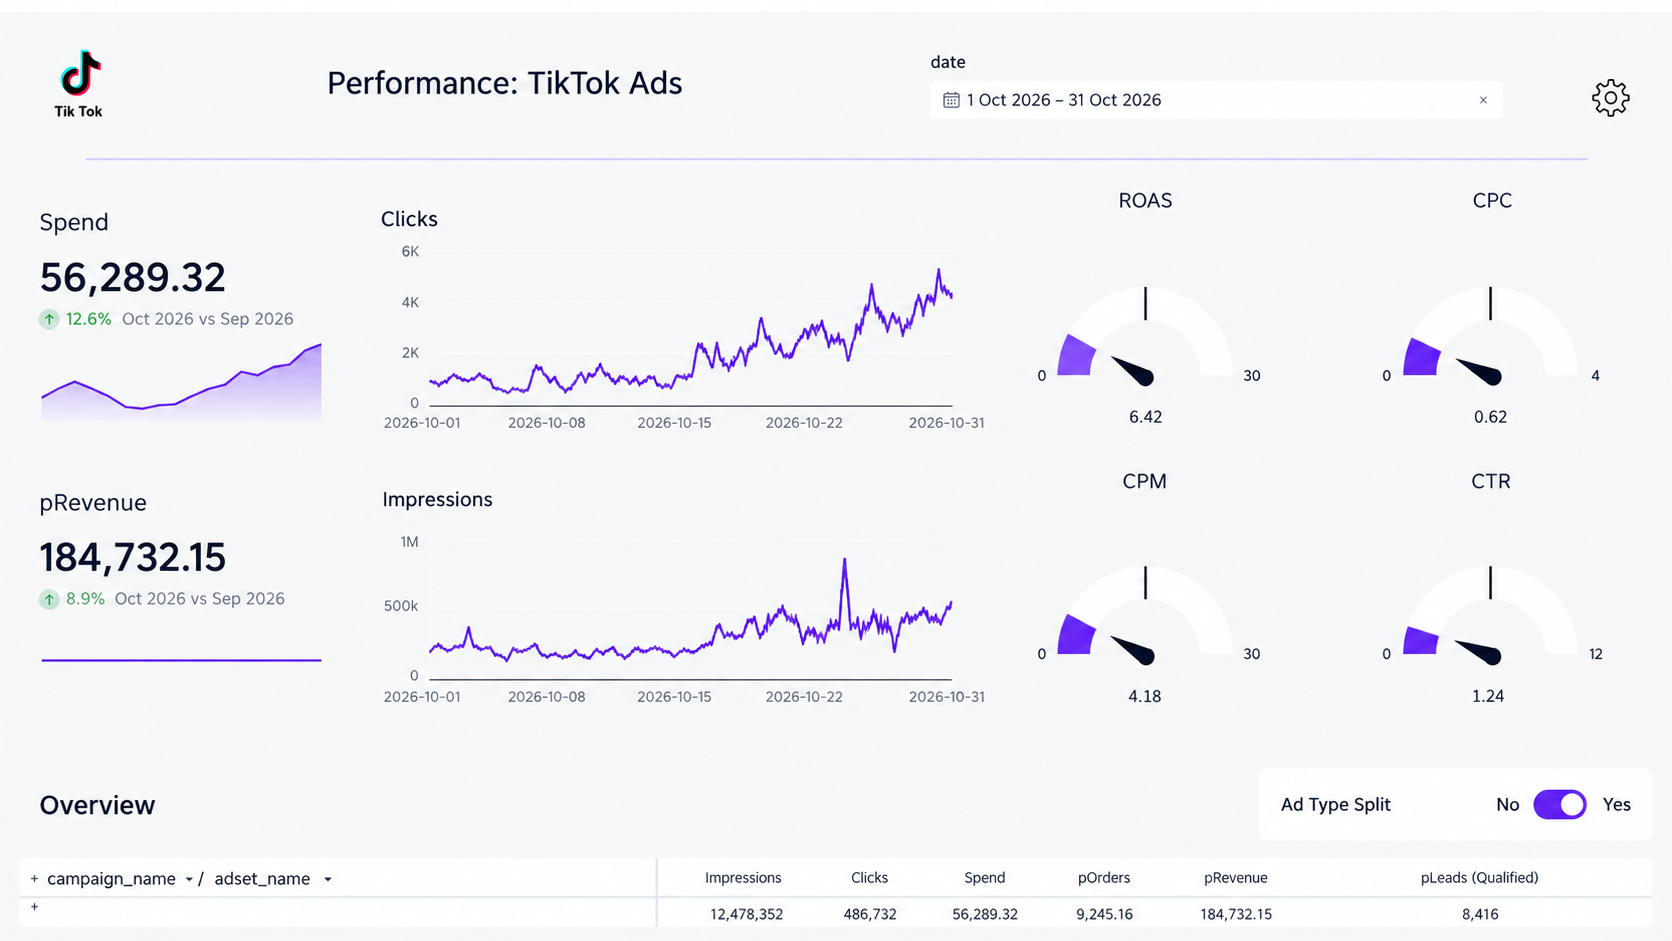
Task: Sort by the Spend column header
Action: (x=985, y=878)
